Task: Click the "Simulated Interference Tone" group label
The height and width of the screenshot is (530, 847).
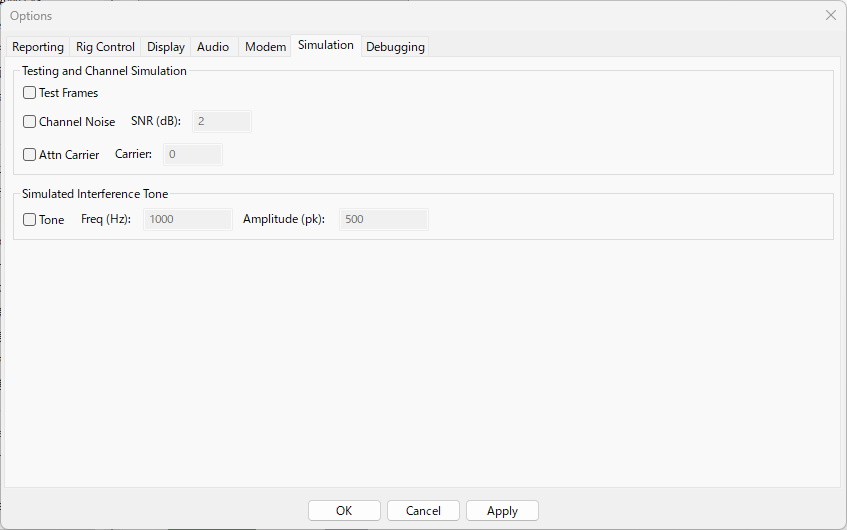Action: 95,193
